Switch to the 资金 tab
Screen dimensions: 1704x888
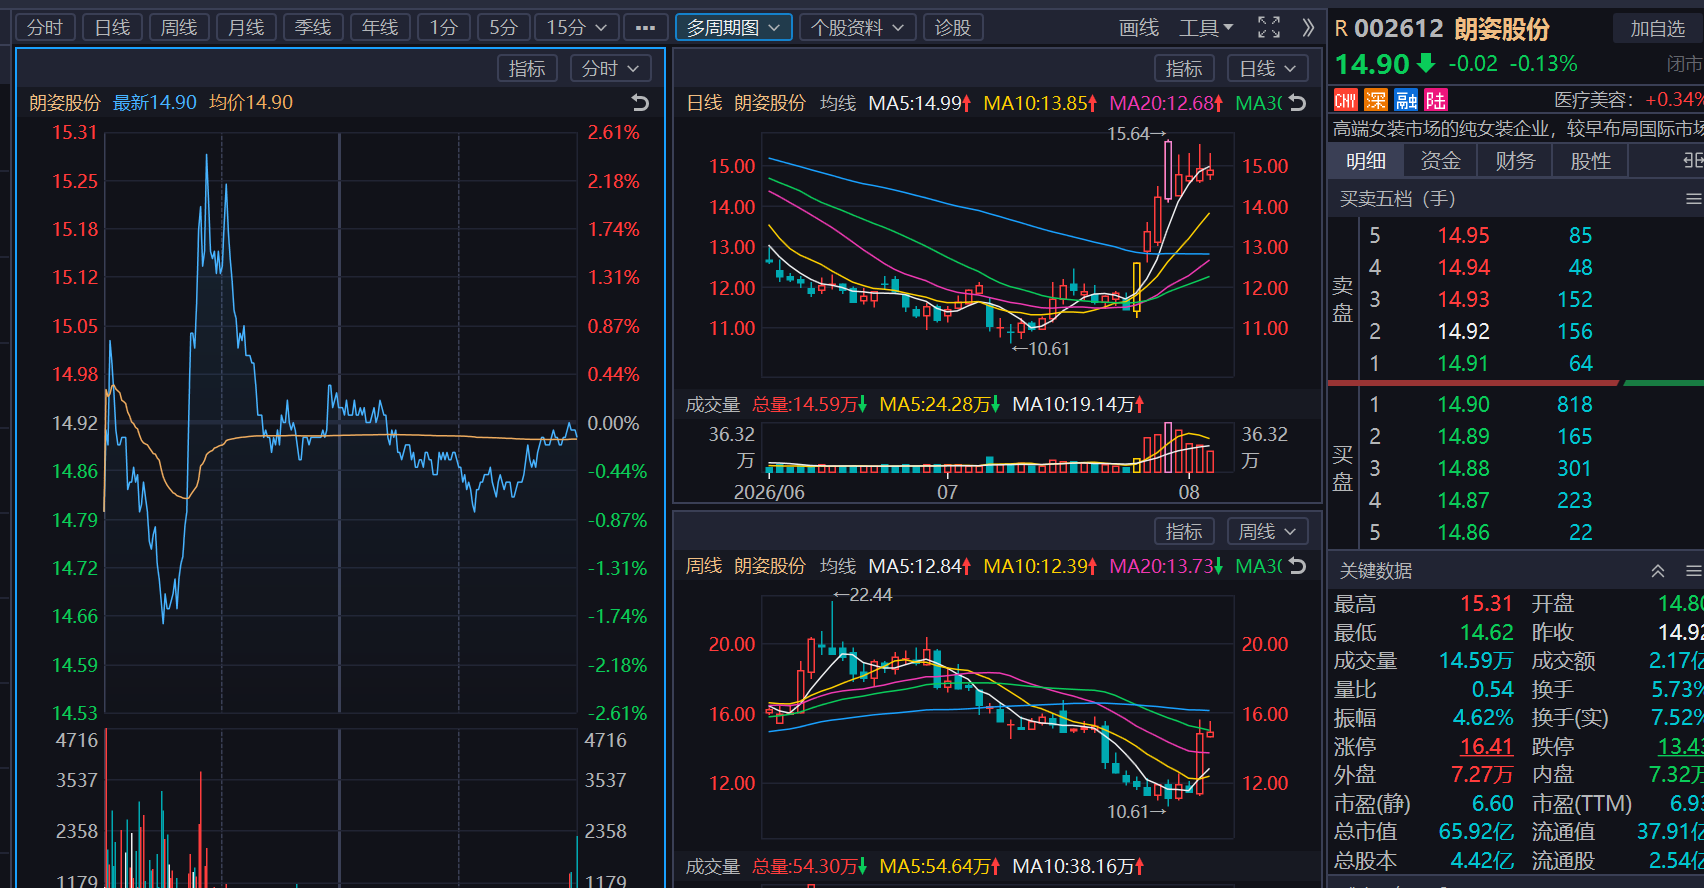[1440, 161]
